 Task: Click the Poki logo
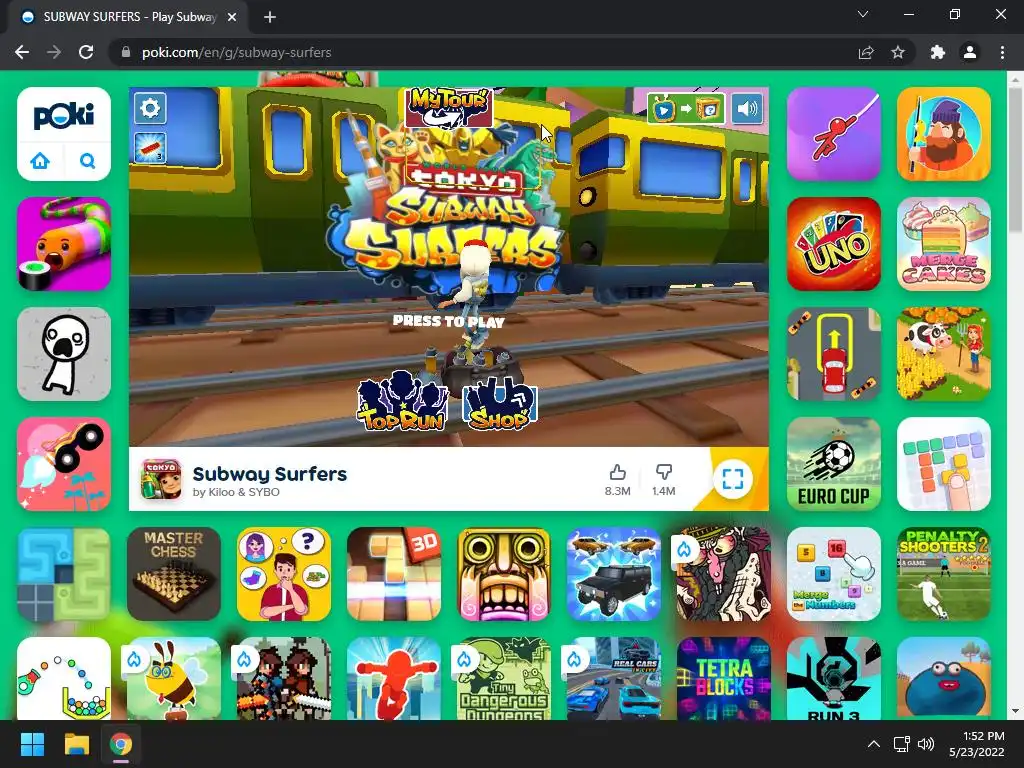pyautogui.click(x=64, y=115)
